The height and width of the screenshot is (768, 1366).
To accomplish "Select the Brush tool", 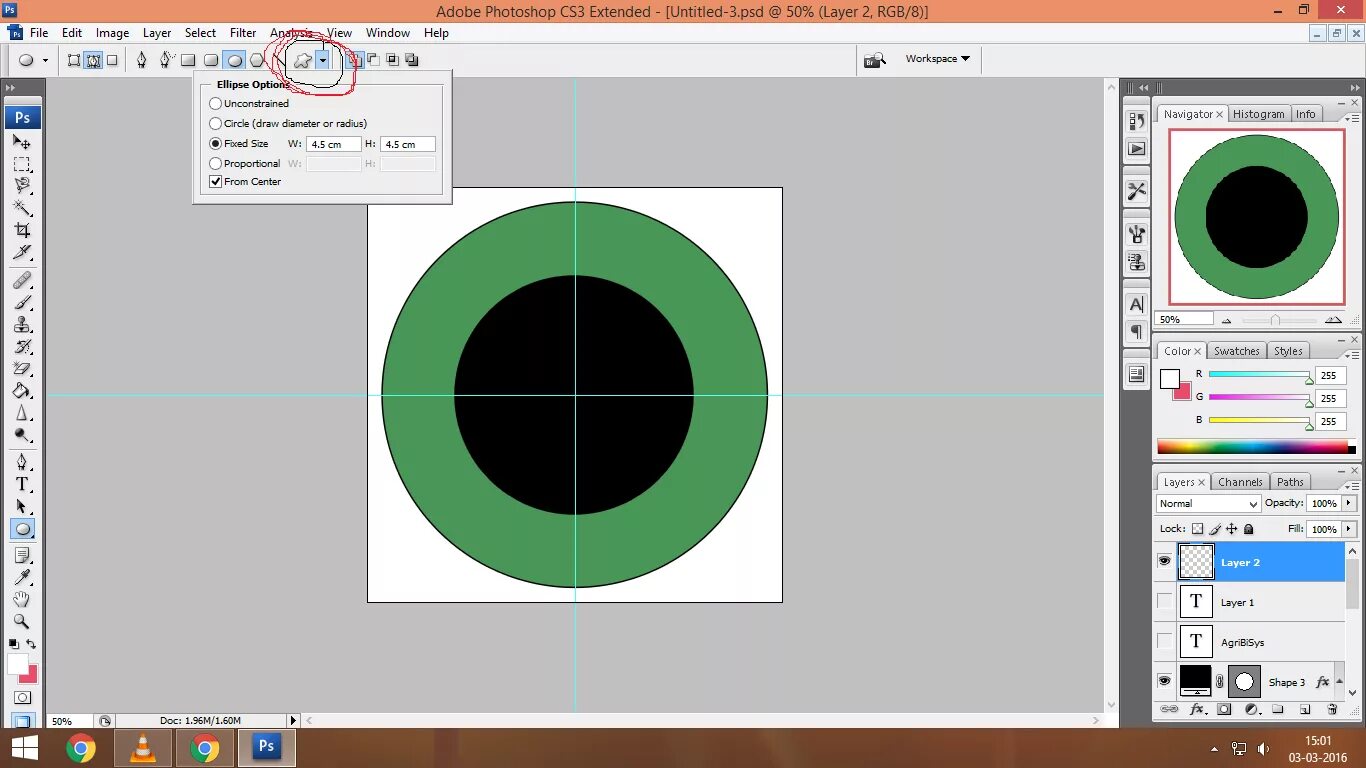I will [22, 302].
